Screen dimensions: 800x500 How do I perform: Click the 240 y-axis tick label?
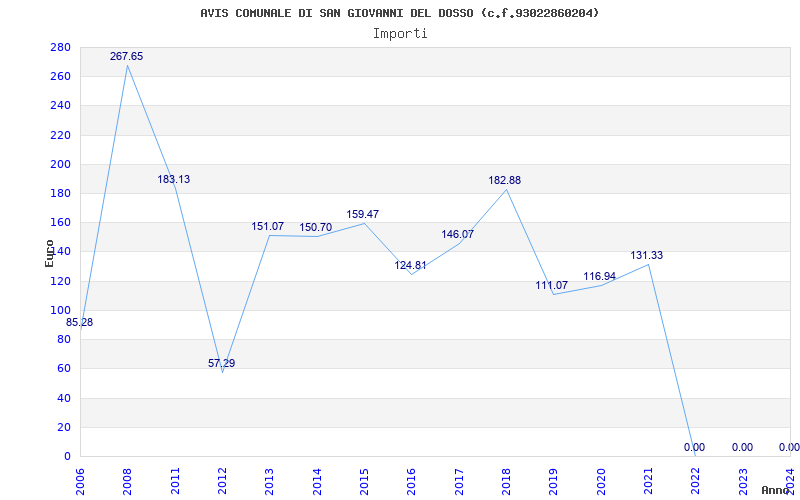click(x=61, y=106)
